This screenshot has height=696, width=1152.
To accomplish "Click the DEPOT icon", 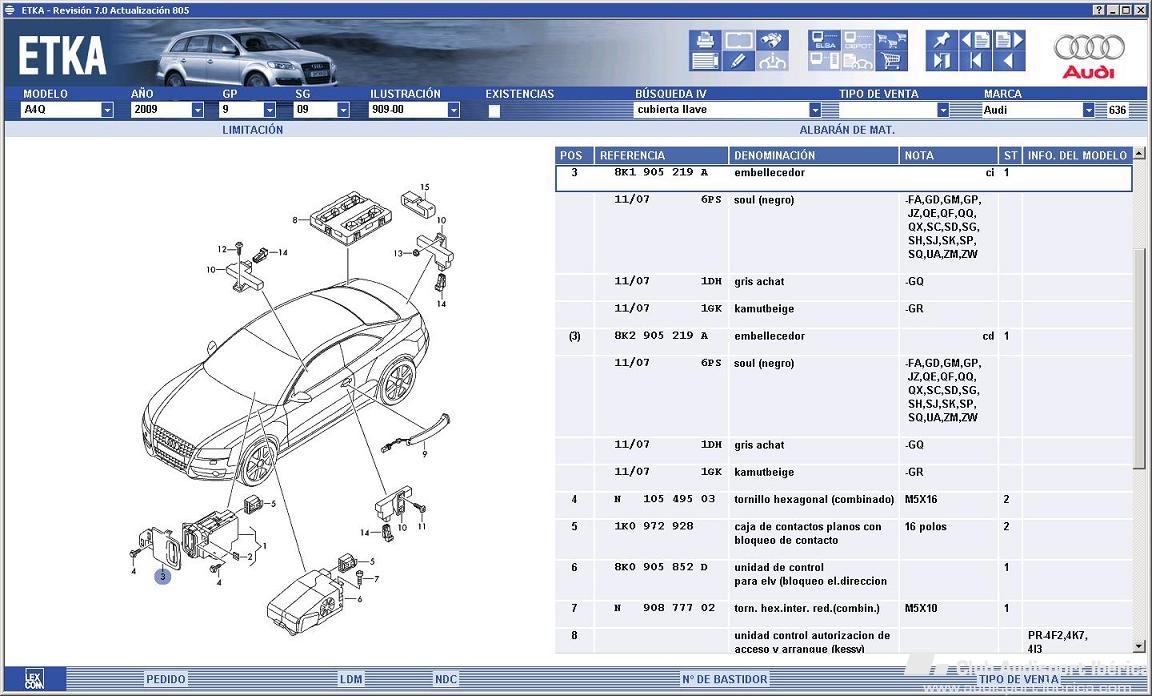I will point(857,40).
